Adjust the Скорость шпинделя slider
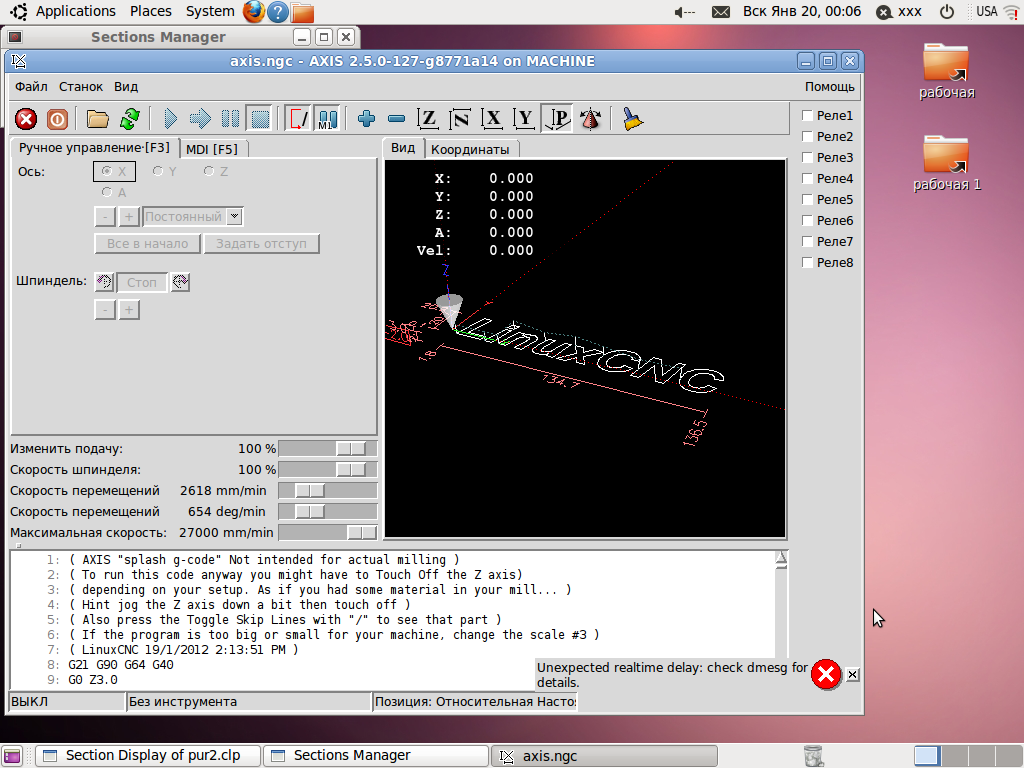The width and height of the screenshot is (1024, 768). [328, 470]
